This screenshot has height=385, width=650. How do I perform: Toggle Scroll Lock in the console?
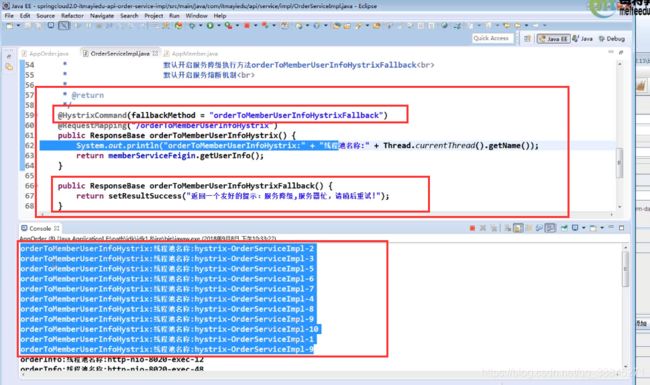click(x=518, y=228)
